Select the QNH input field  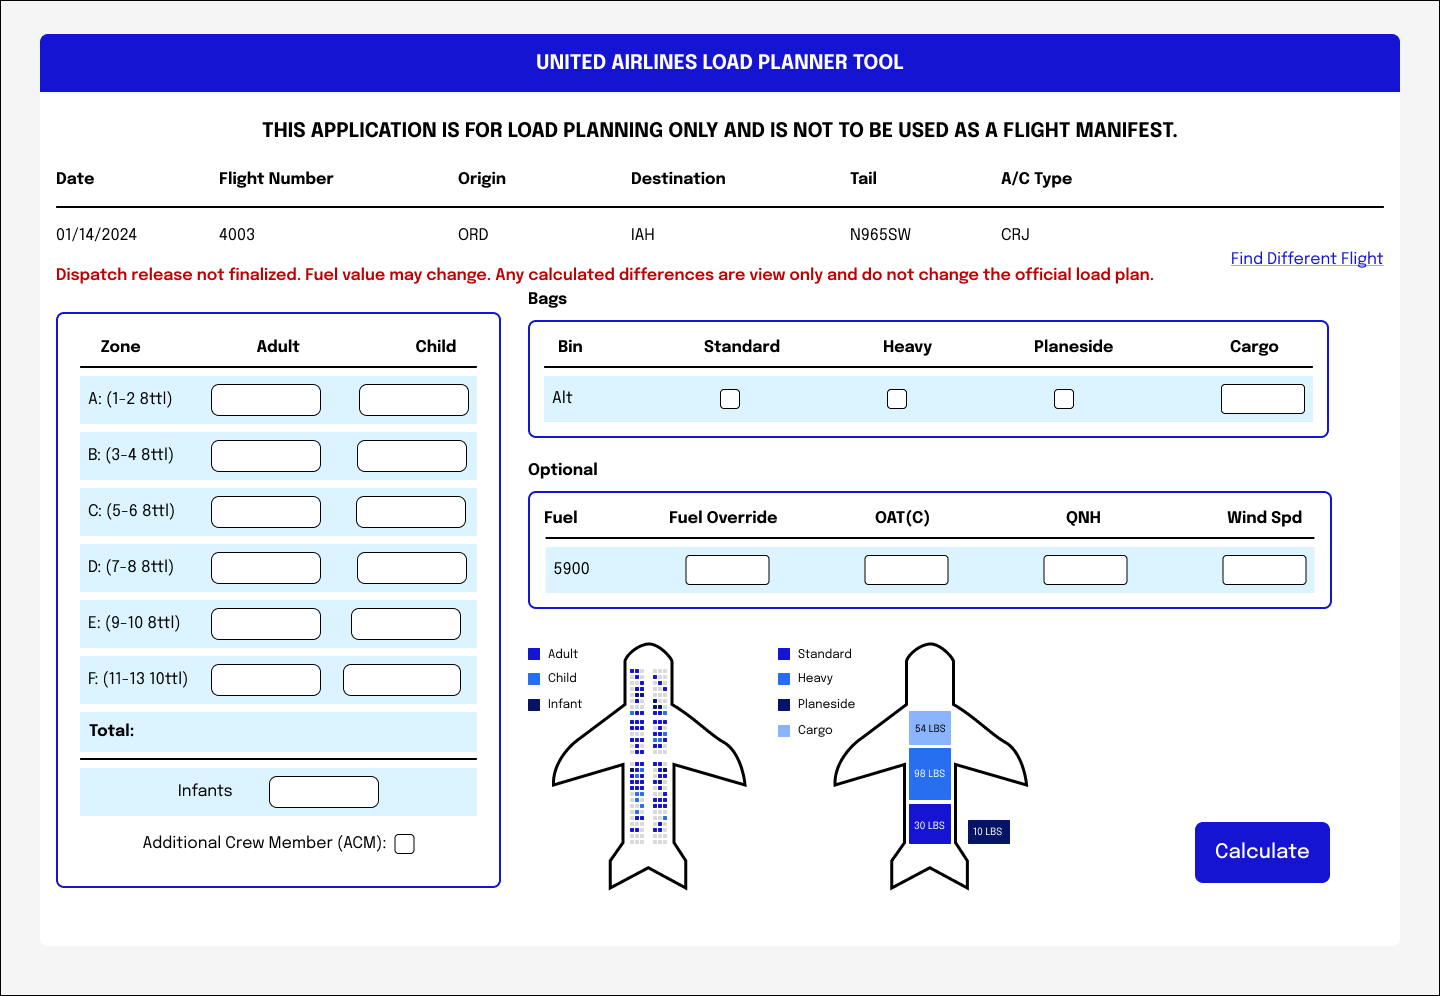coord(1085,570)
